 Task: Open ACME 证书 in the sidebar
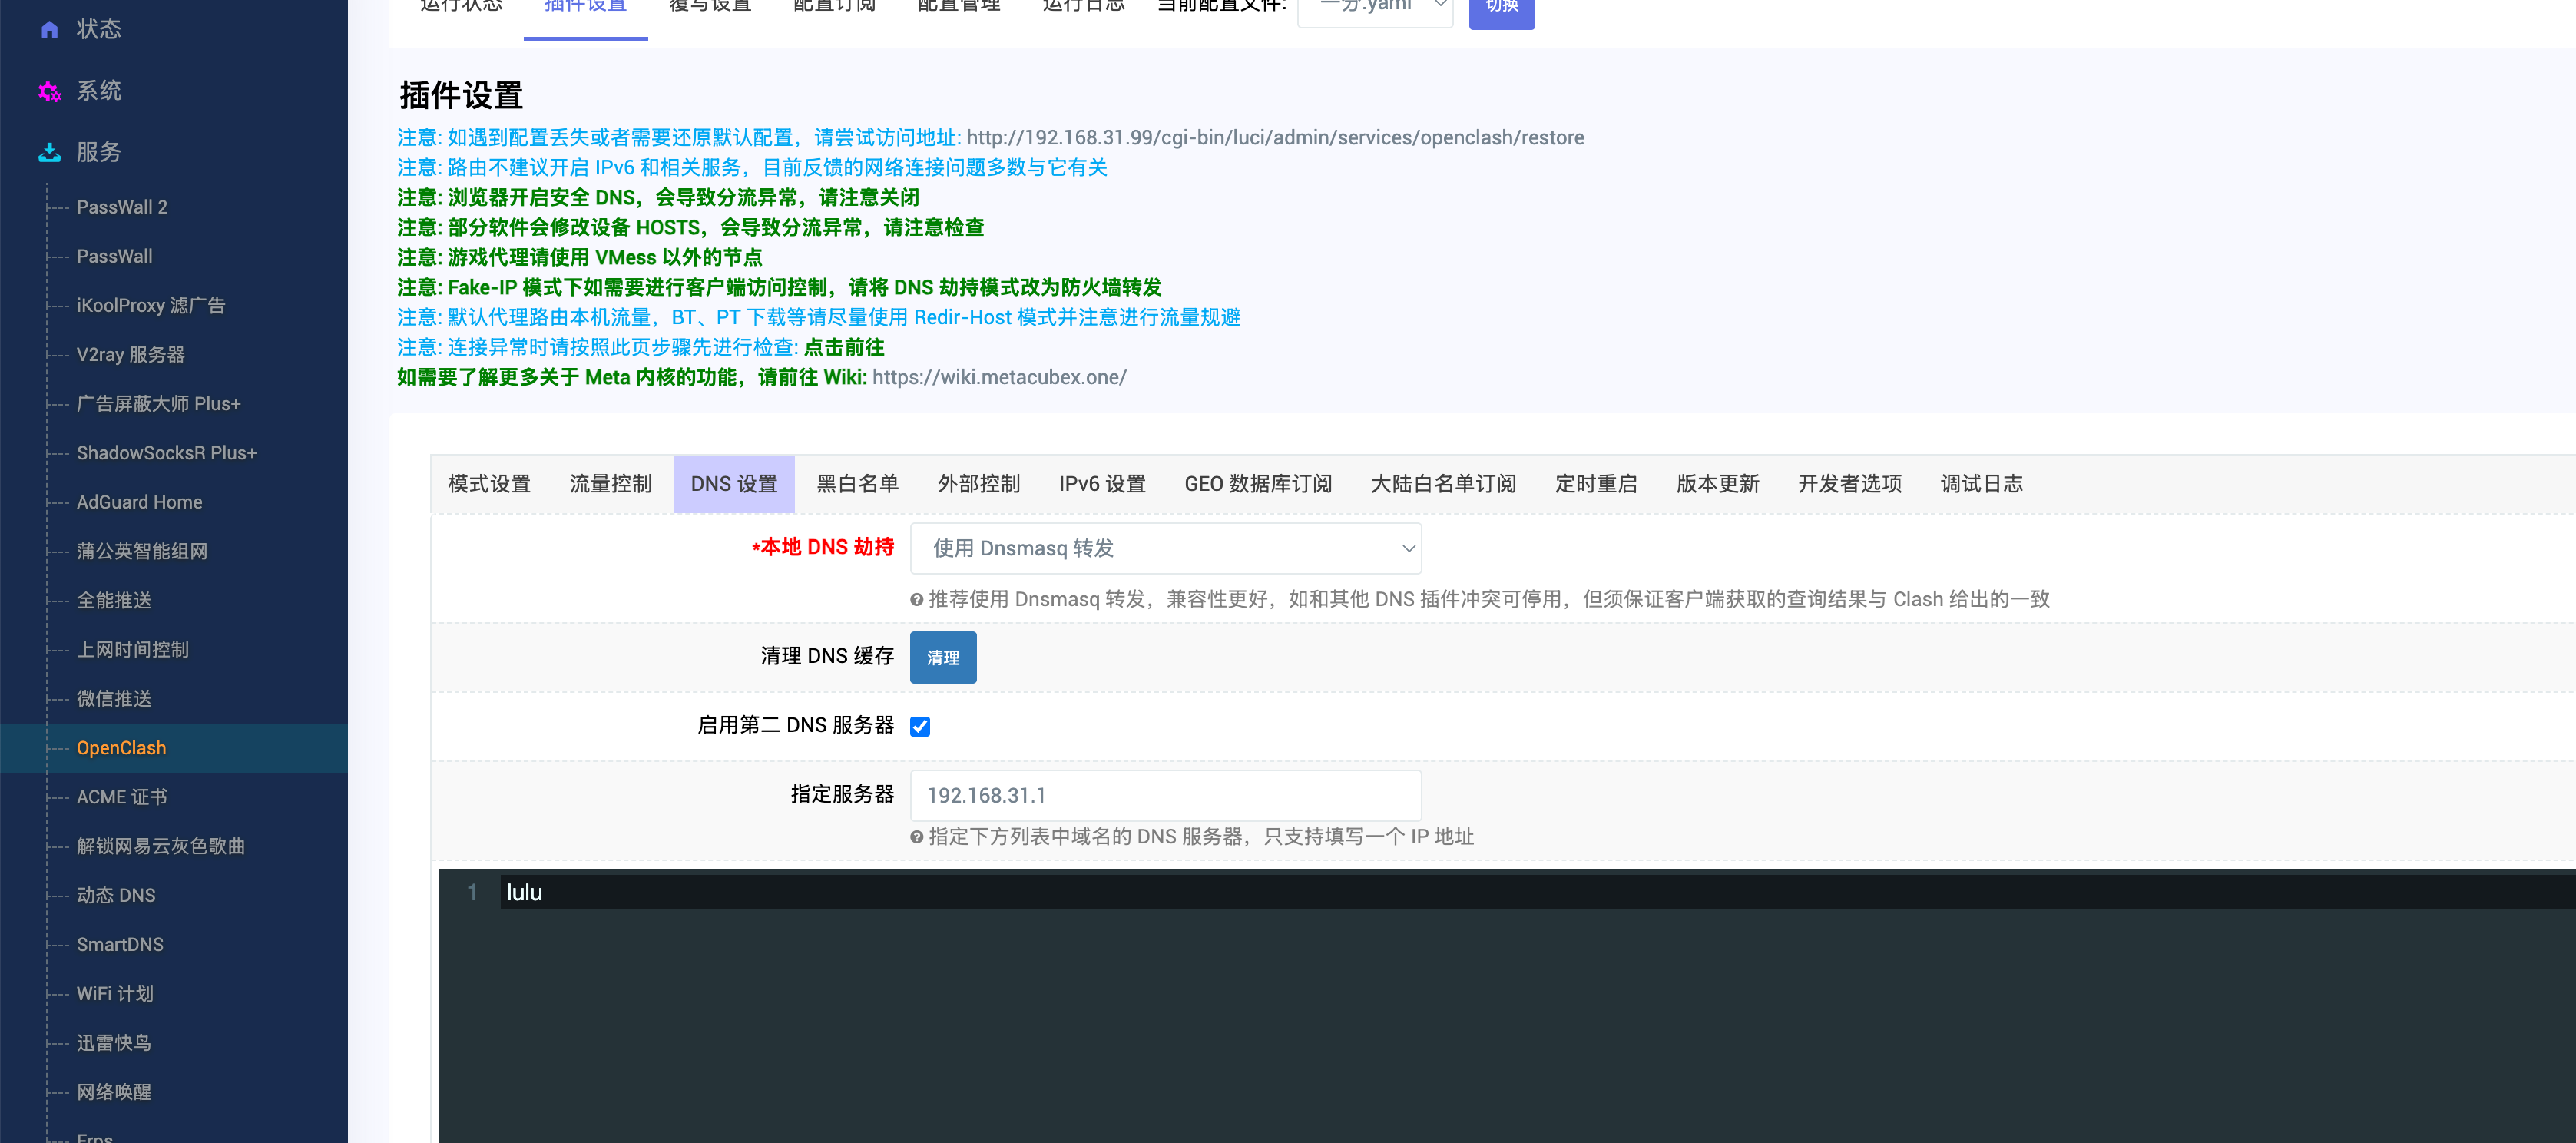click(122, 797)
